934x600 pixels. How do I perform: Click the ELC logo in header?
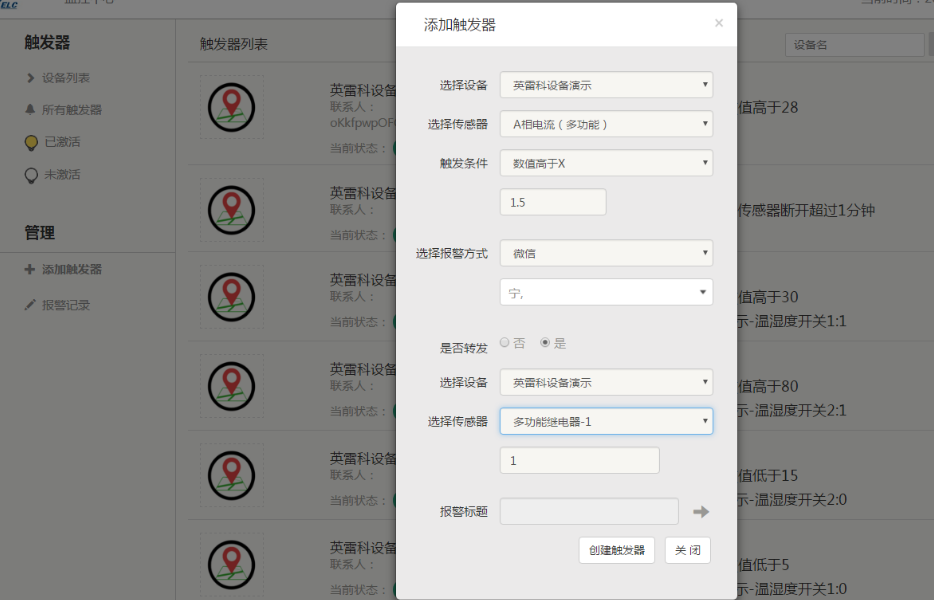[10, 5]
